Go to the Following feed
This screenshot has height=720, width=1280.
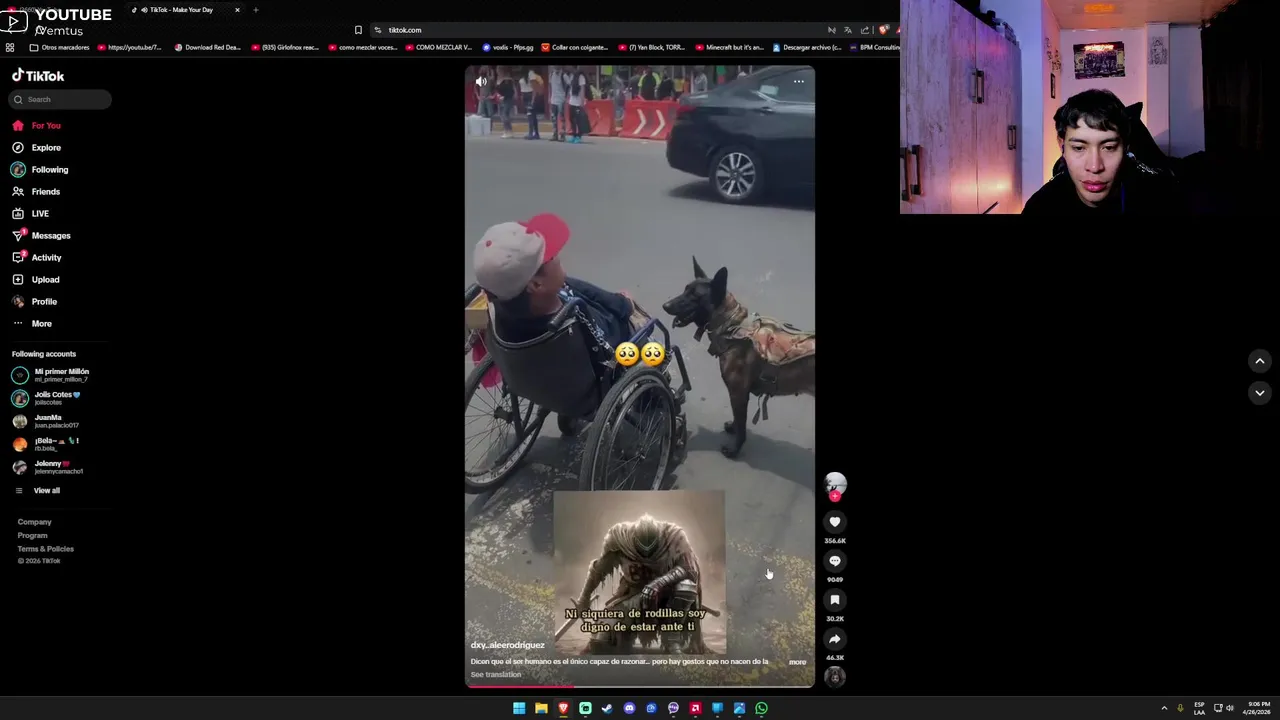[x=40, y=170]
